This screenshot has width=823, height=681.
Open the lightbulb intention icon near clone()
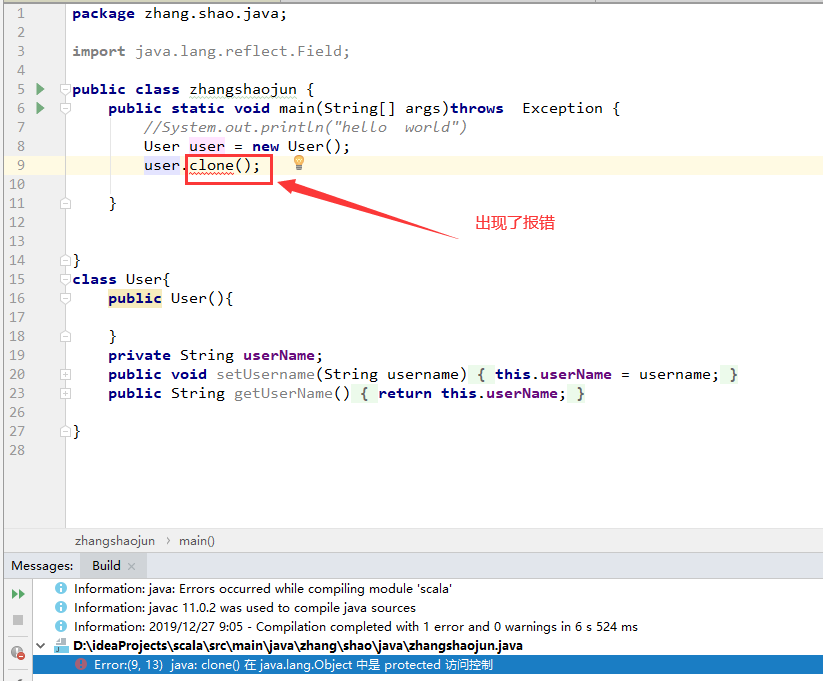tap(298, 162)
